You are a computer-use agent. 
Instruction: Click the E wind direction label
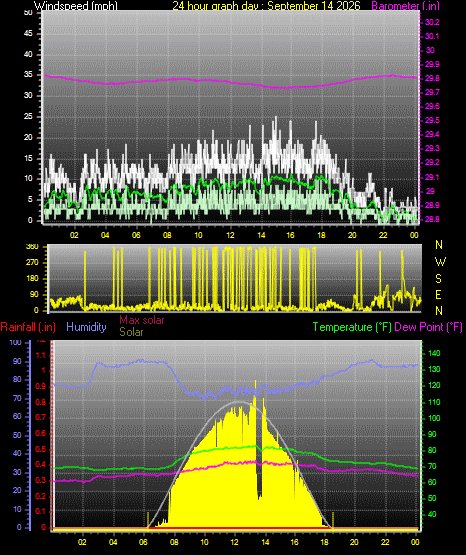coord(438,294)
